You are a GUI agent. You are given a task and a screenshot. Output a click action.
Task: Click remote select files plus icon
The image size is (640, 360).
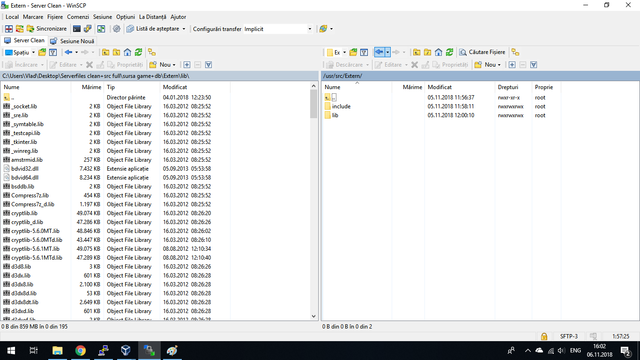(x=512, y=65)
